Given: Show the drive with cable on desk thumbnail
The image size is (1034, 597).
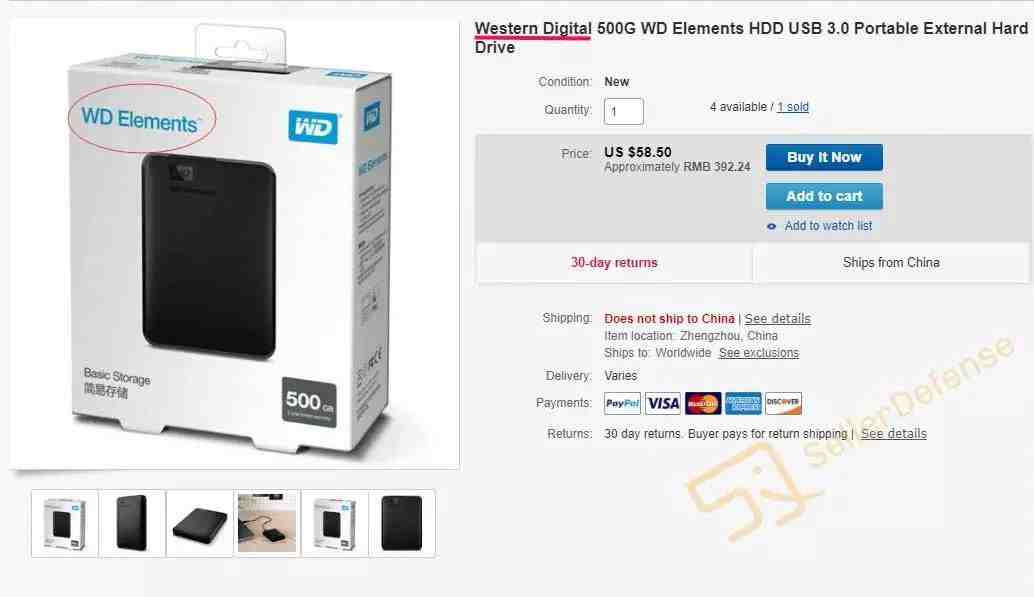Looking at the screenshot, I should [267, 523].
